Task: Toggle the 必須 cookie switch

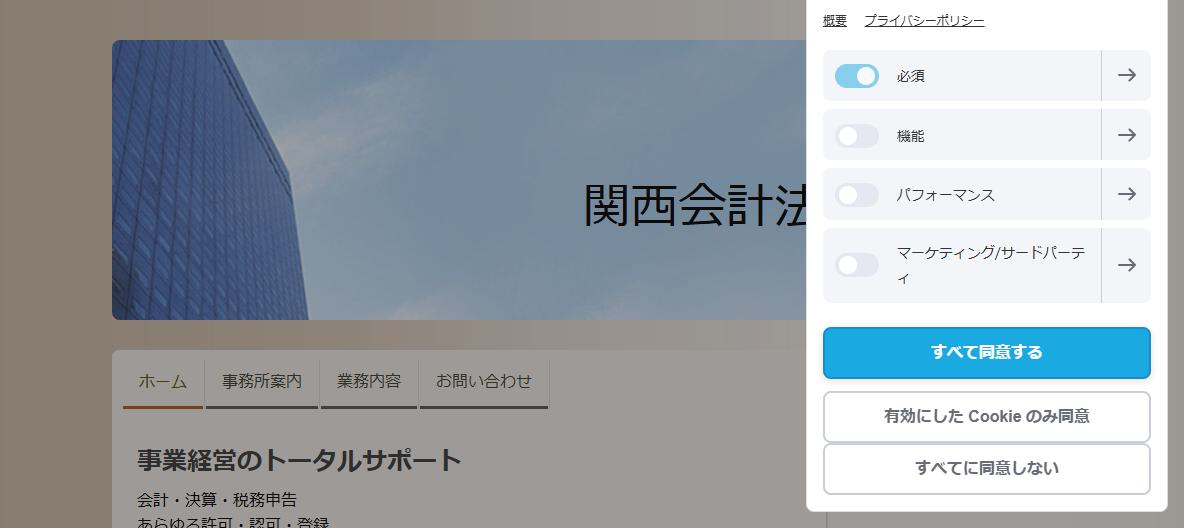Action: click(x=857, y=76)
